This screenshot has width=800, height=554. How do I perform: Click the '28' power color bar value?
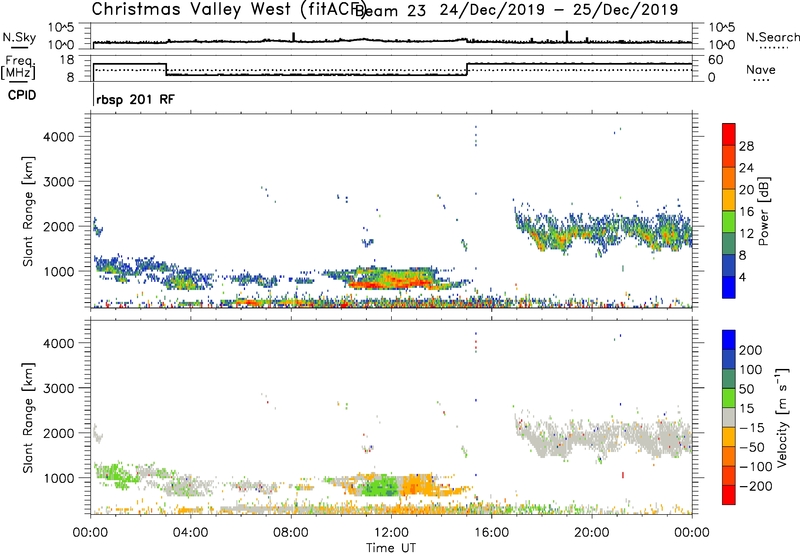coord(746,146)
